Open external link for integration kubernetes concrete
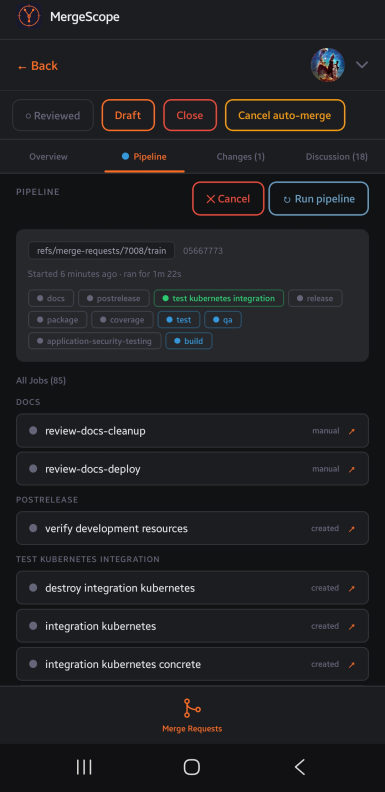 pyautogui.click(x=352, y=664)
